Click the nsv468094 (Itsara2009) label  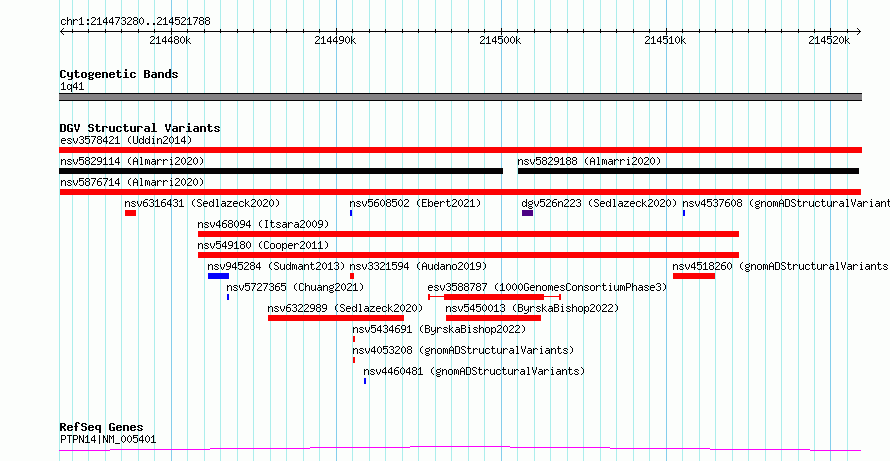263,224
